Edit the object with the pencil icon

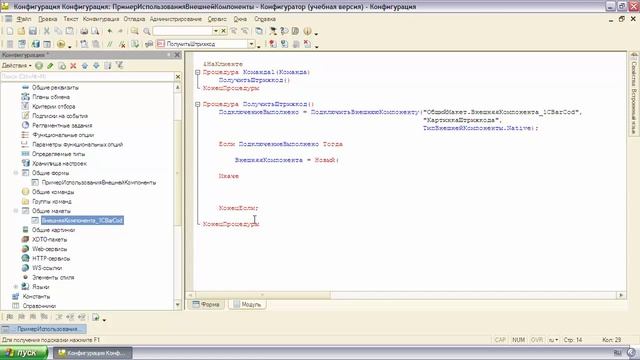50,65
